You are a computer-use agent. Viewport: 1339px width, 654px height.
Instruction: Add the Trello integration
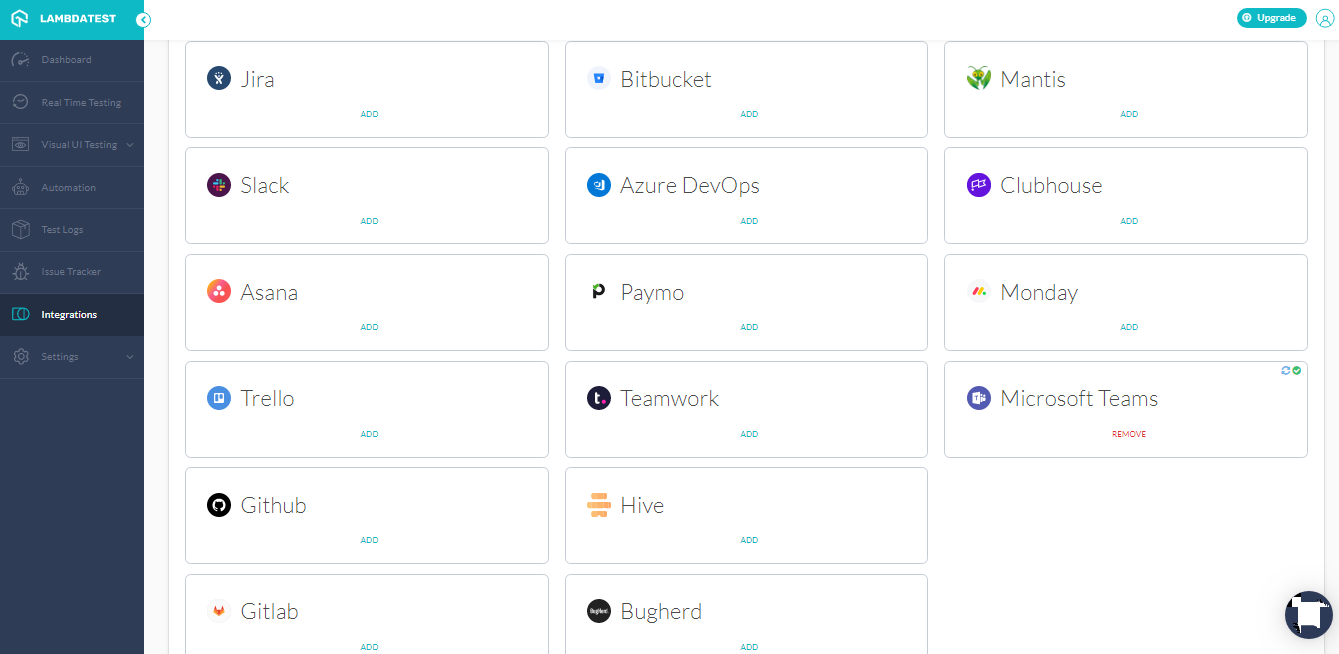click(x=369, y=434)
